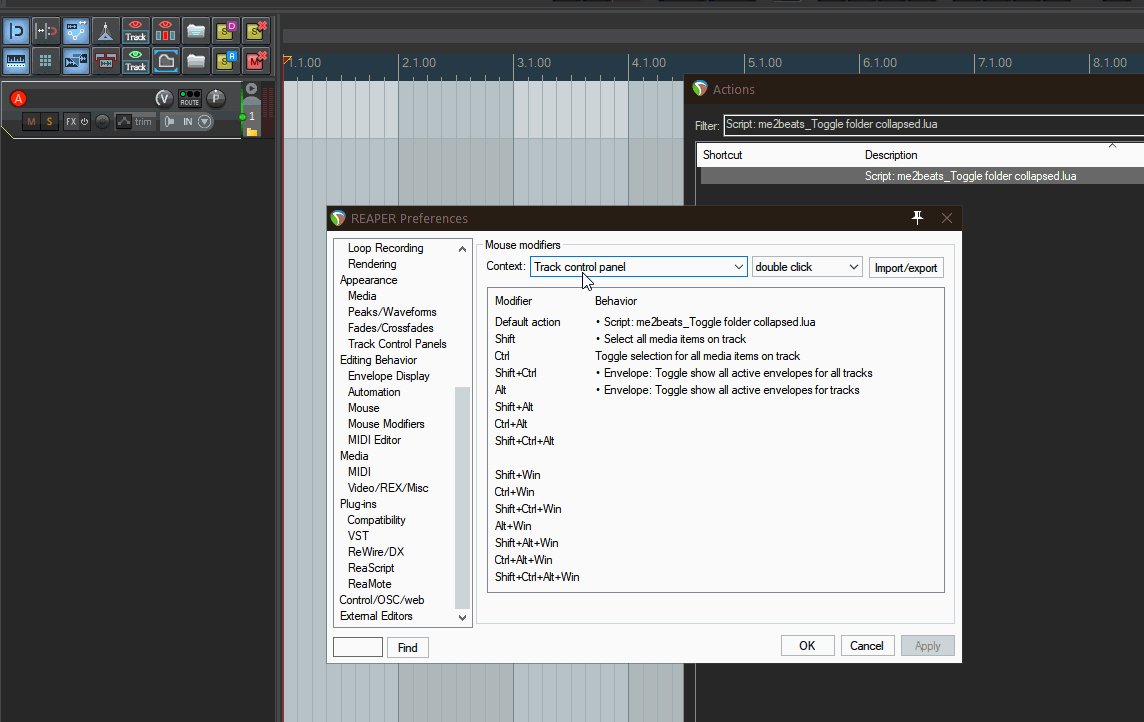Screen dimensions: 1144x722
Task: Select Loop Recording in preferences tree
Action: point(385,248)
